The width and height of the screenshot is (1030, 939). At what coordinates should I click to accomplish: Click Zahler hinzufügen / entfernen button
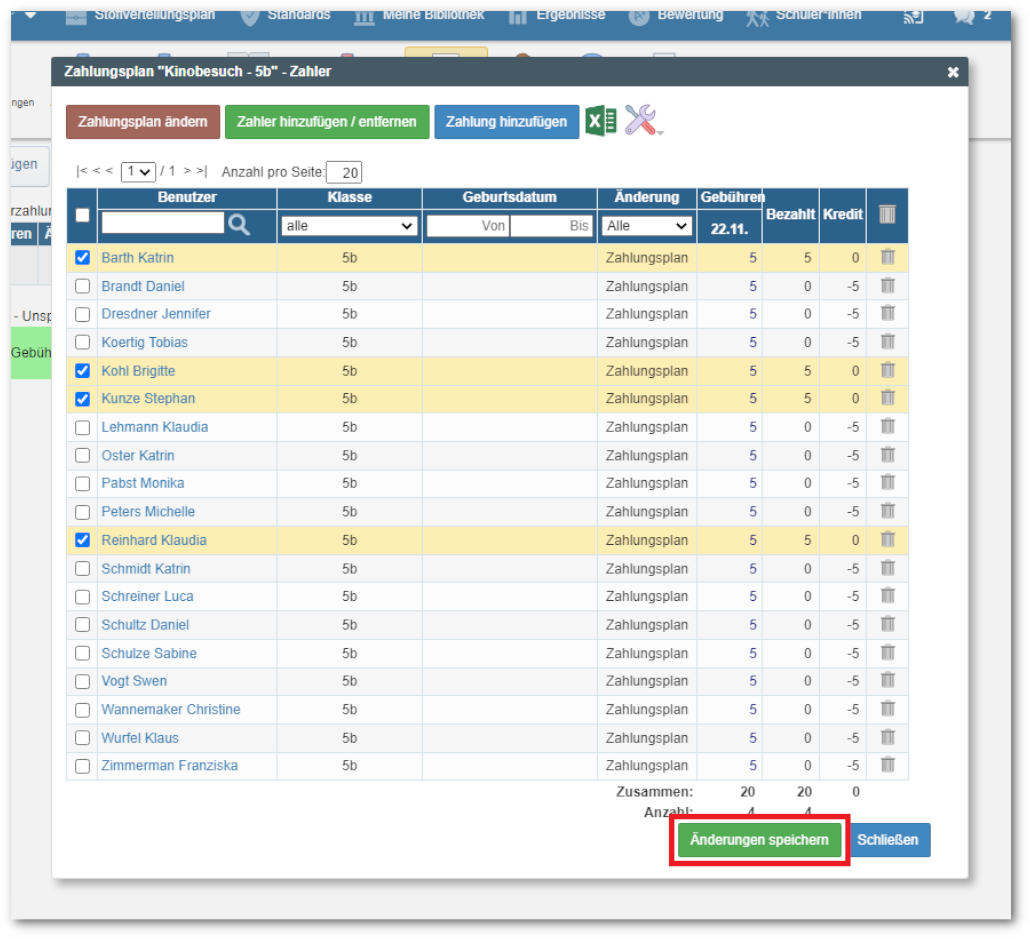pyautogui.click(x=326, y=122)
